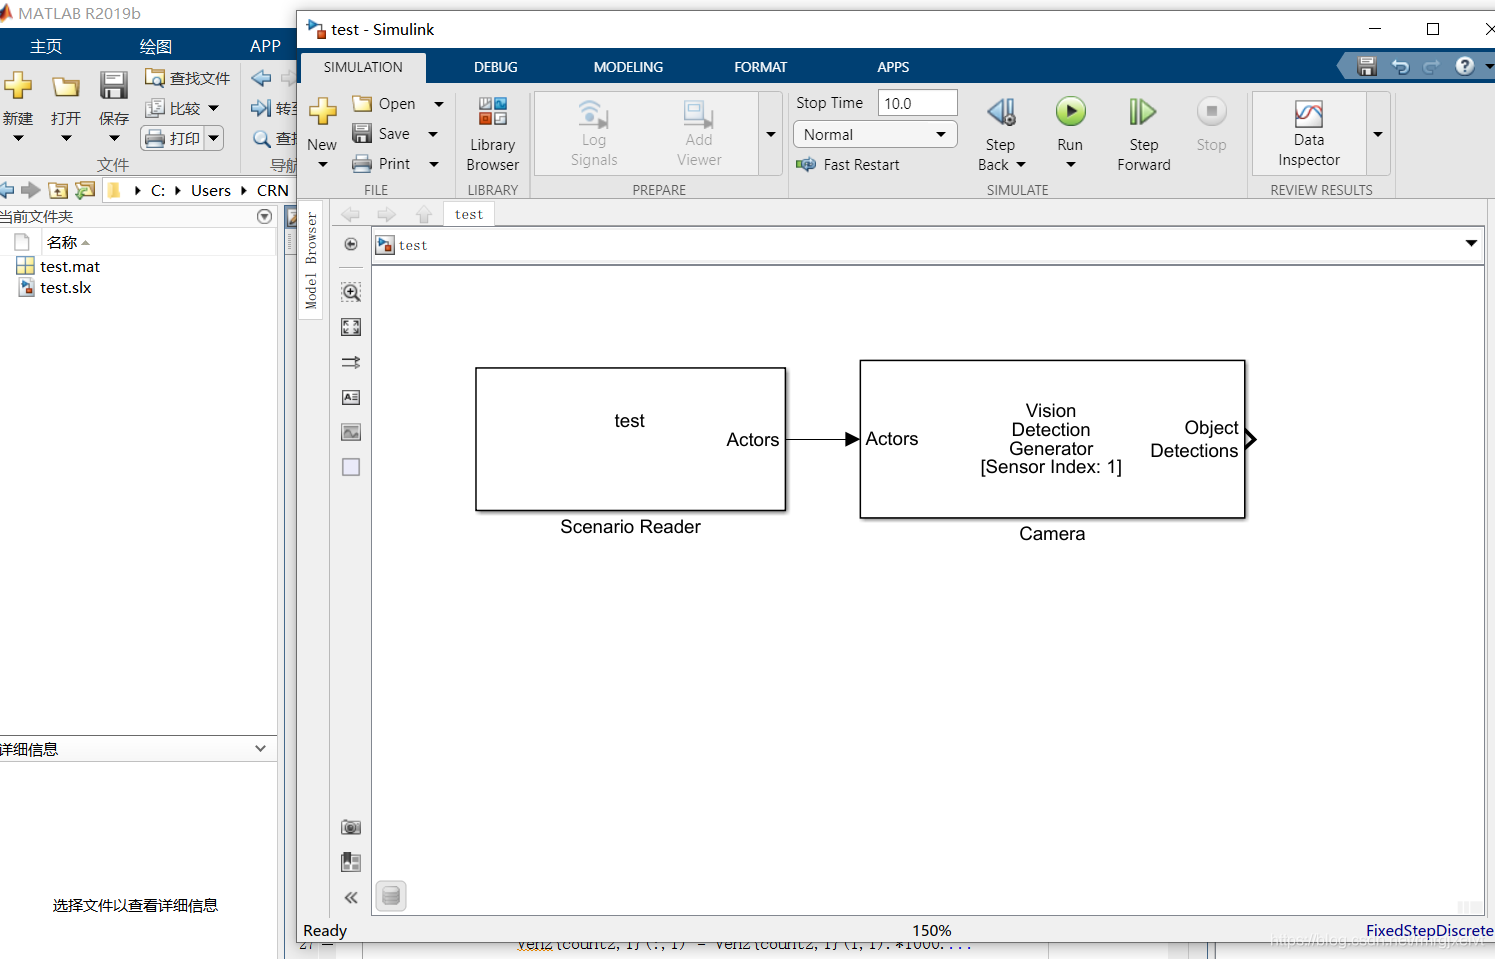Click the FixedStepDiscrete solver link
This screenshot has height=959, width=1495.
[1429, 930]
